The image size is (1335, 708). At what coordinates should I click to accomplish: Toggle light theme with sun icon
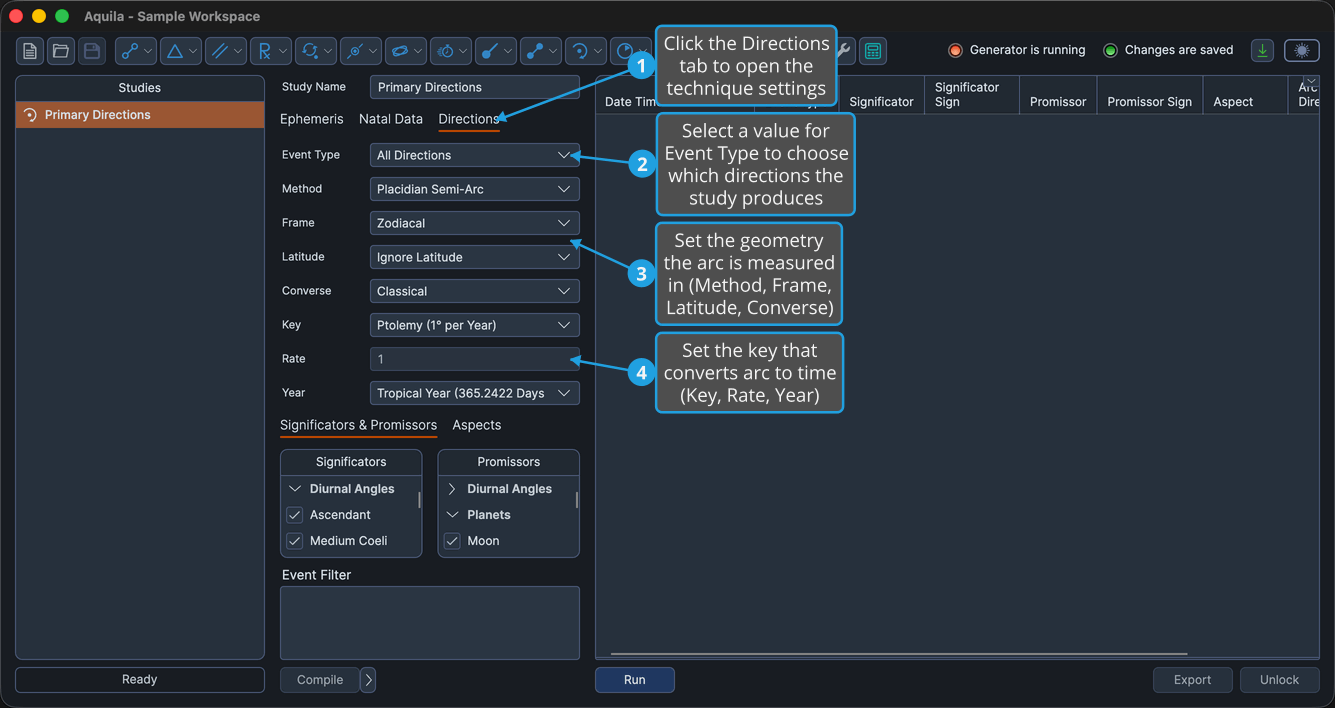[x=1302, y=51]
